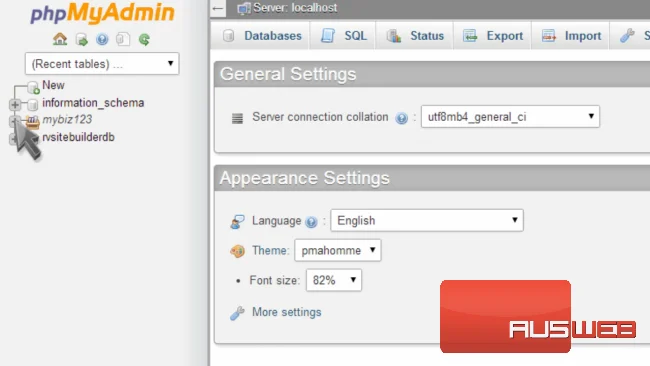The image size is (650, 366).
Task: Open the rvsitebuilderdb database
Action: click(x=78, y=137)
